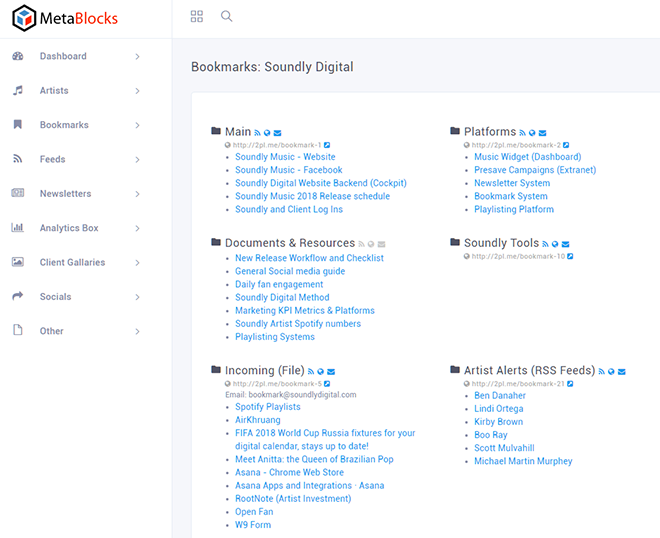Click the Client Gallaries image icon
660x538 pixels.
coord(18,262)
